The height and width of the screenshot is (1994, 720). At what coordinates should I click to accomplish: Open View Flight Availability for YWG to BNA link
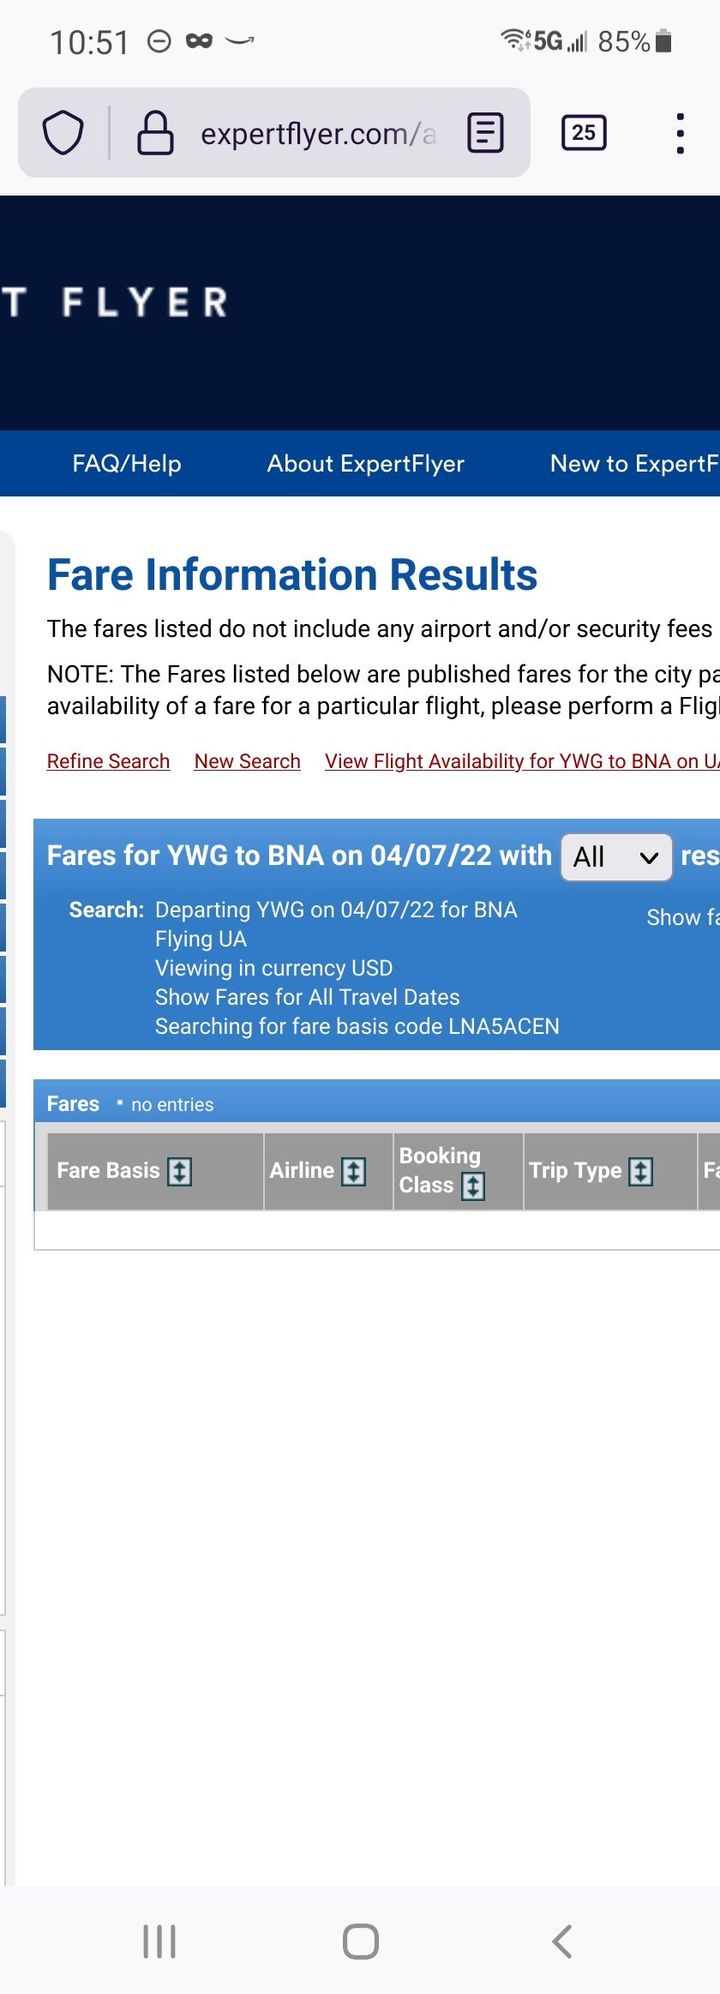click(522, 761)
